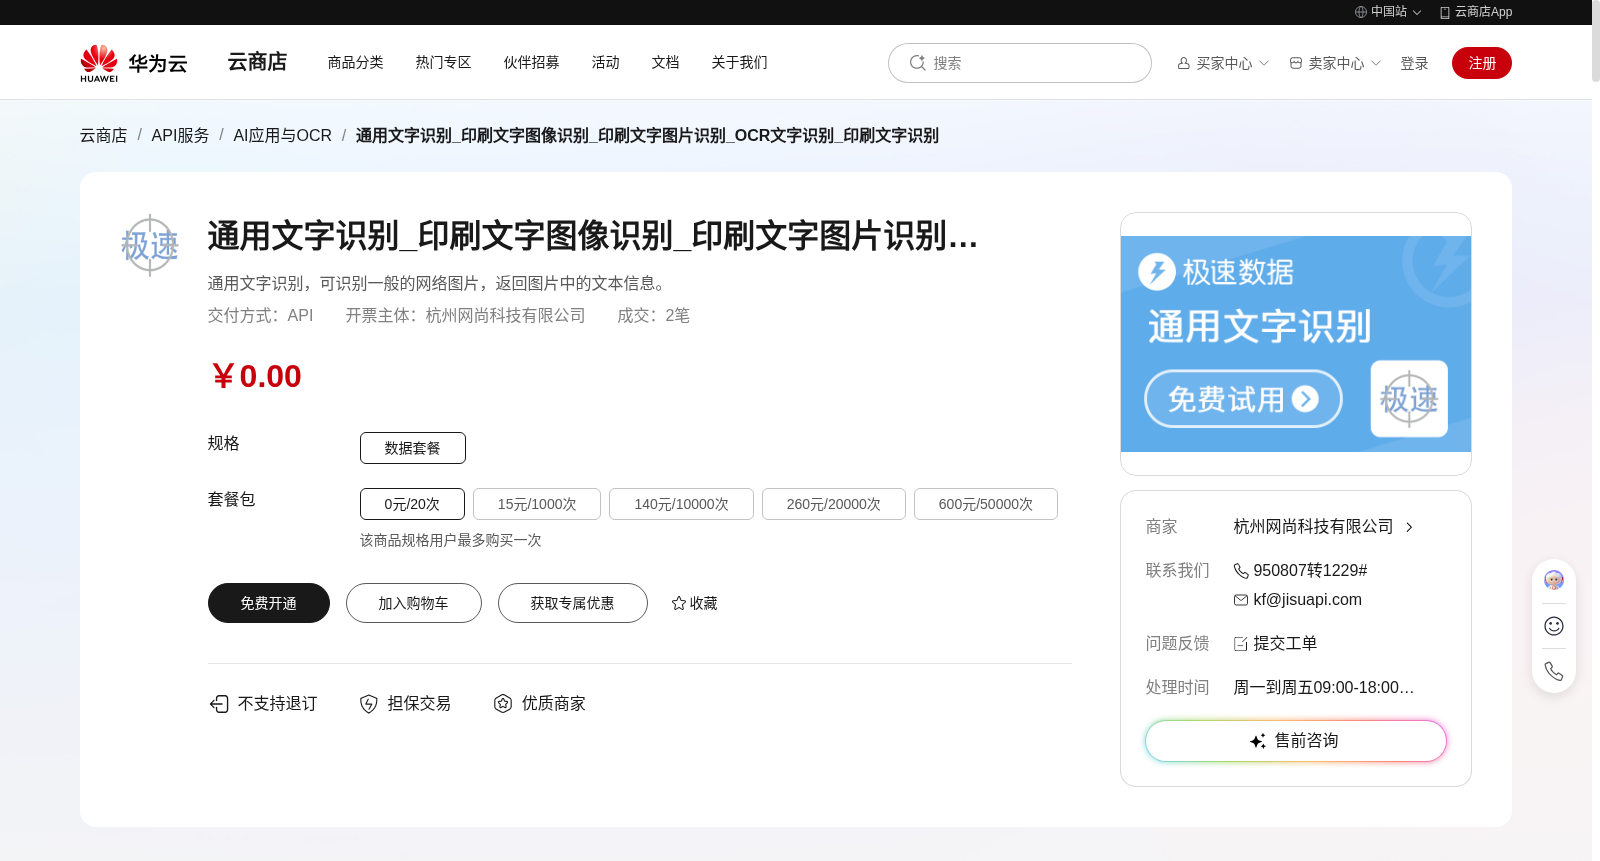The width and height of the screenshot is (1600, 861).
Task: Click the search input field
Action: click(x=1020, y=63)
